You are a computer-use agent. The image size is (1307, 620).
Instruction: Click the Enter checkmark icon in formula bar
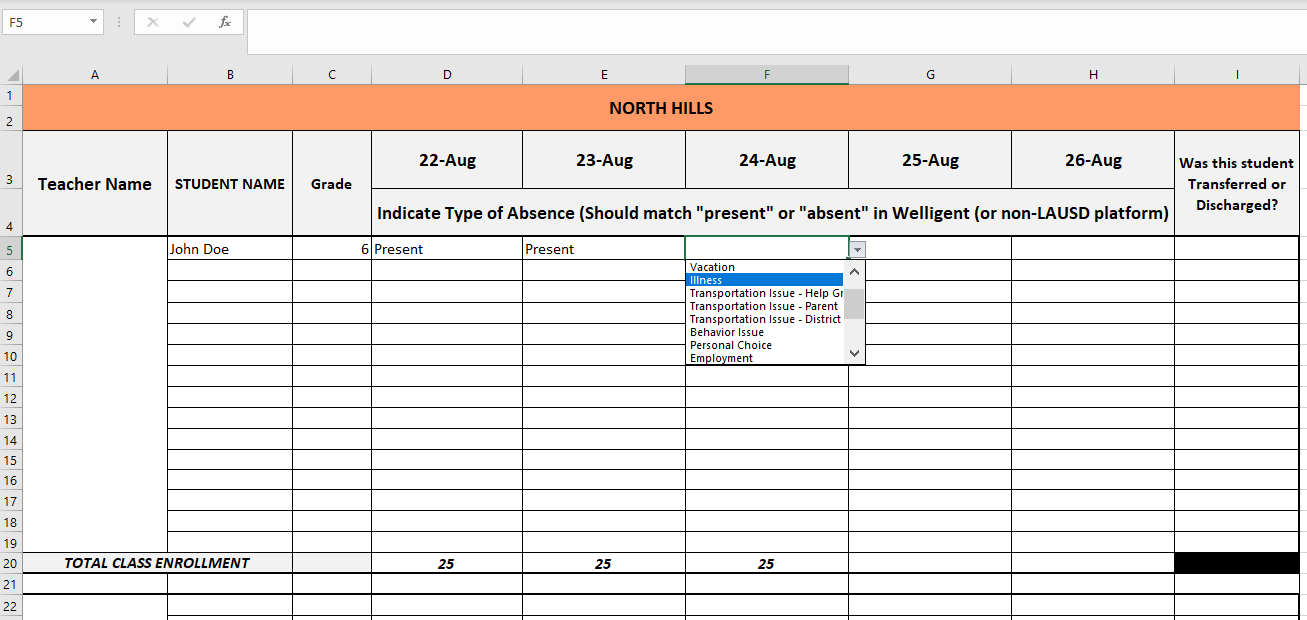point(189,22)
